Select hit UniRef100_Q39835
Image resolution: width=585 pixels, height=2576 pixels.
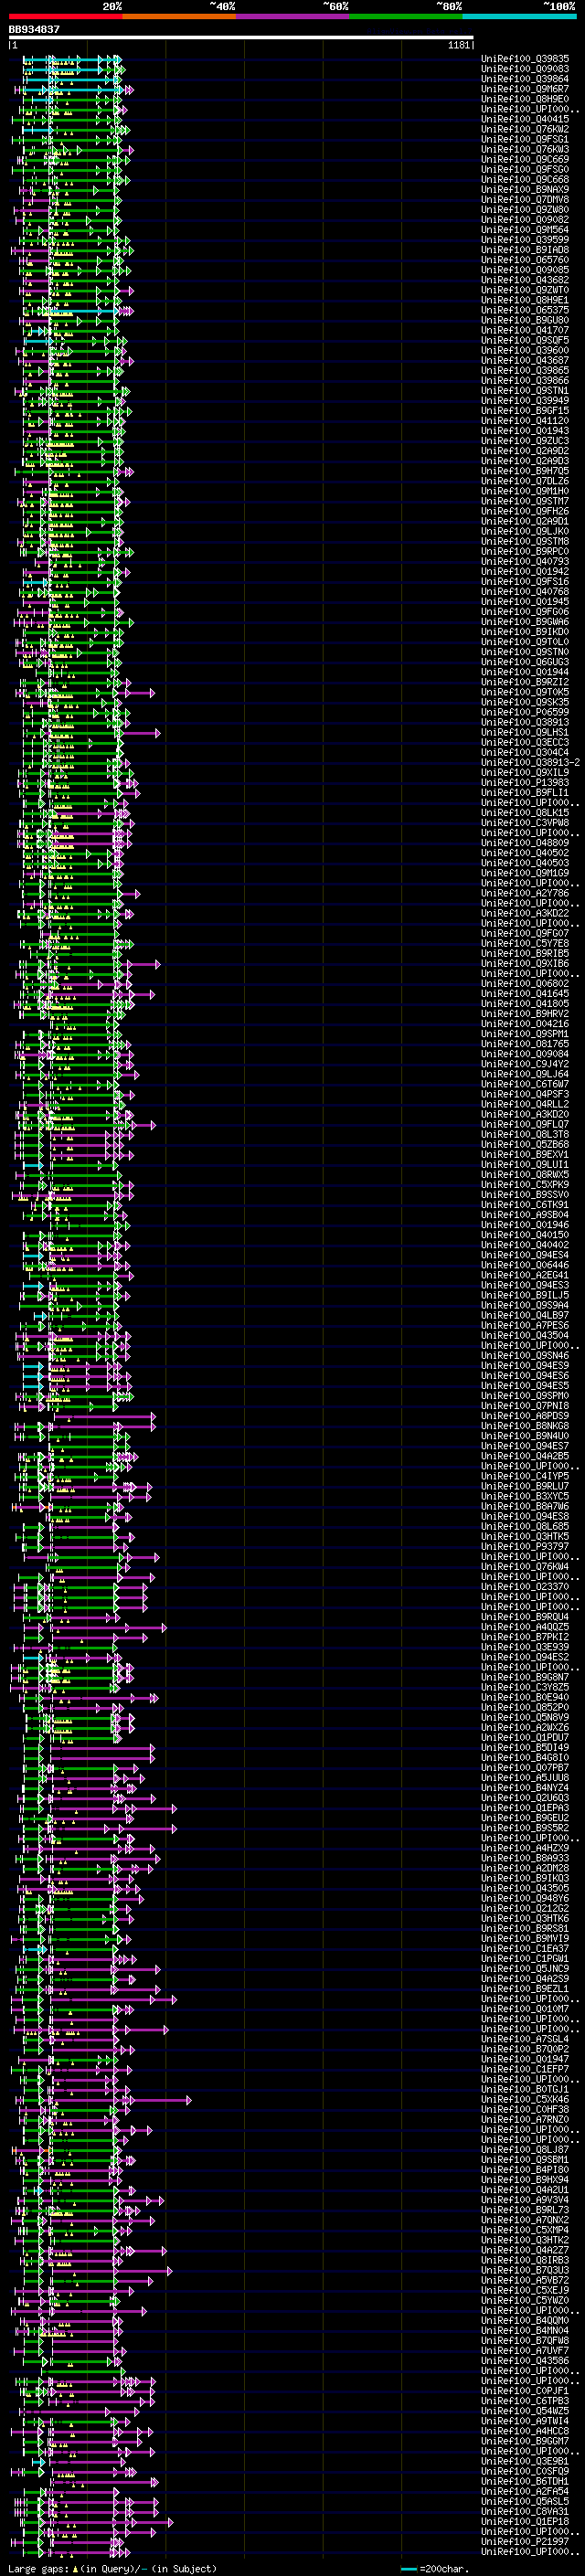[525, 59]
